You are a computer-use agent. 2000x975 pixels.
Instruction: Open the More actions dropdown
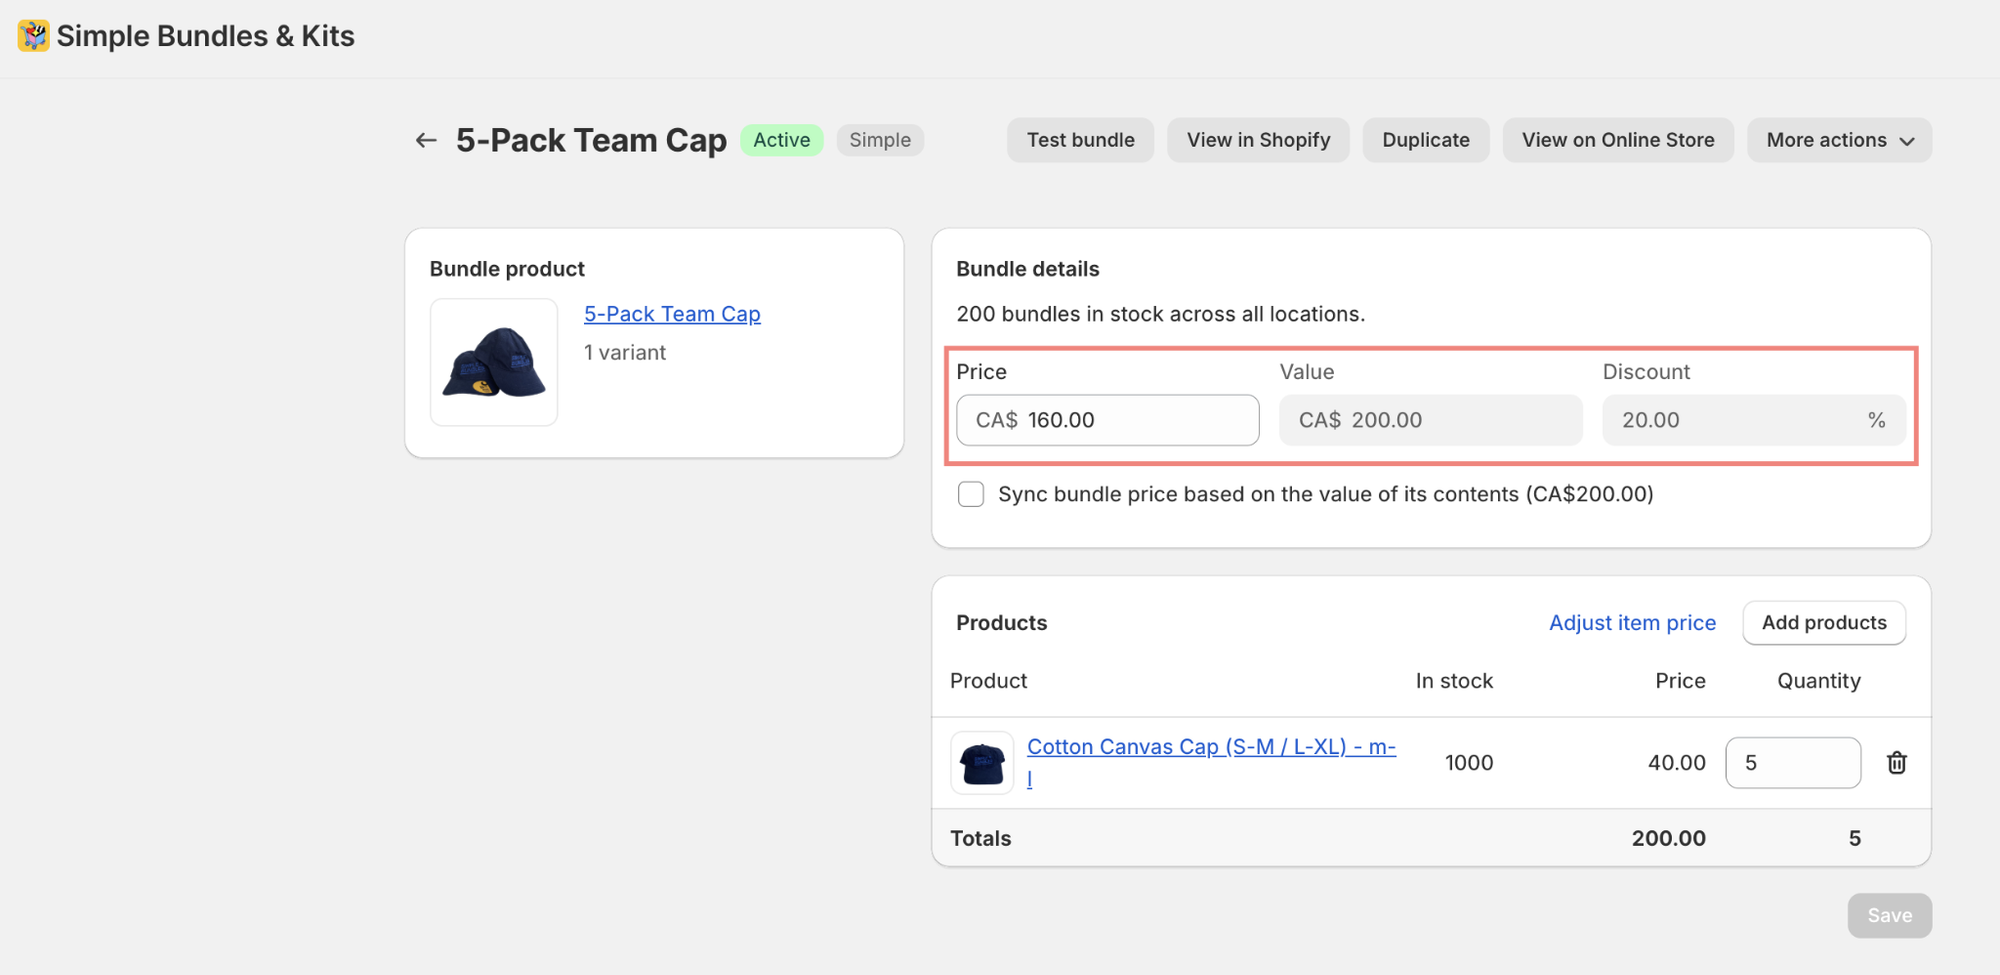[1839, 140]
